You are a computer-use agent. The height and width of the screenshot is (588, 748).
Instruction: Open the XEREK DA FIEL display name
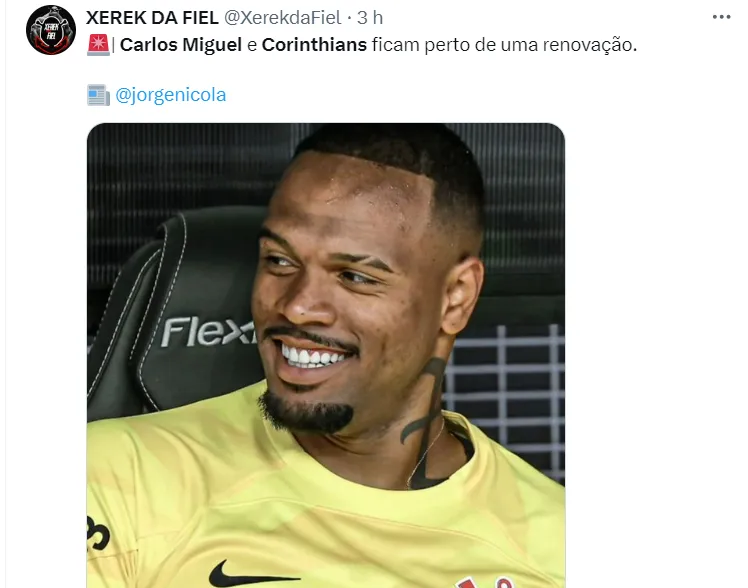(x=152, y=18)
